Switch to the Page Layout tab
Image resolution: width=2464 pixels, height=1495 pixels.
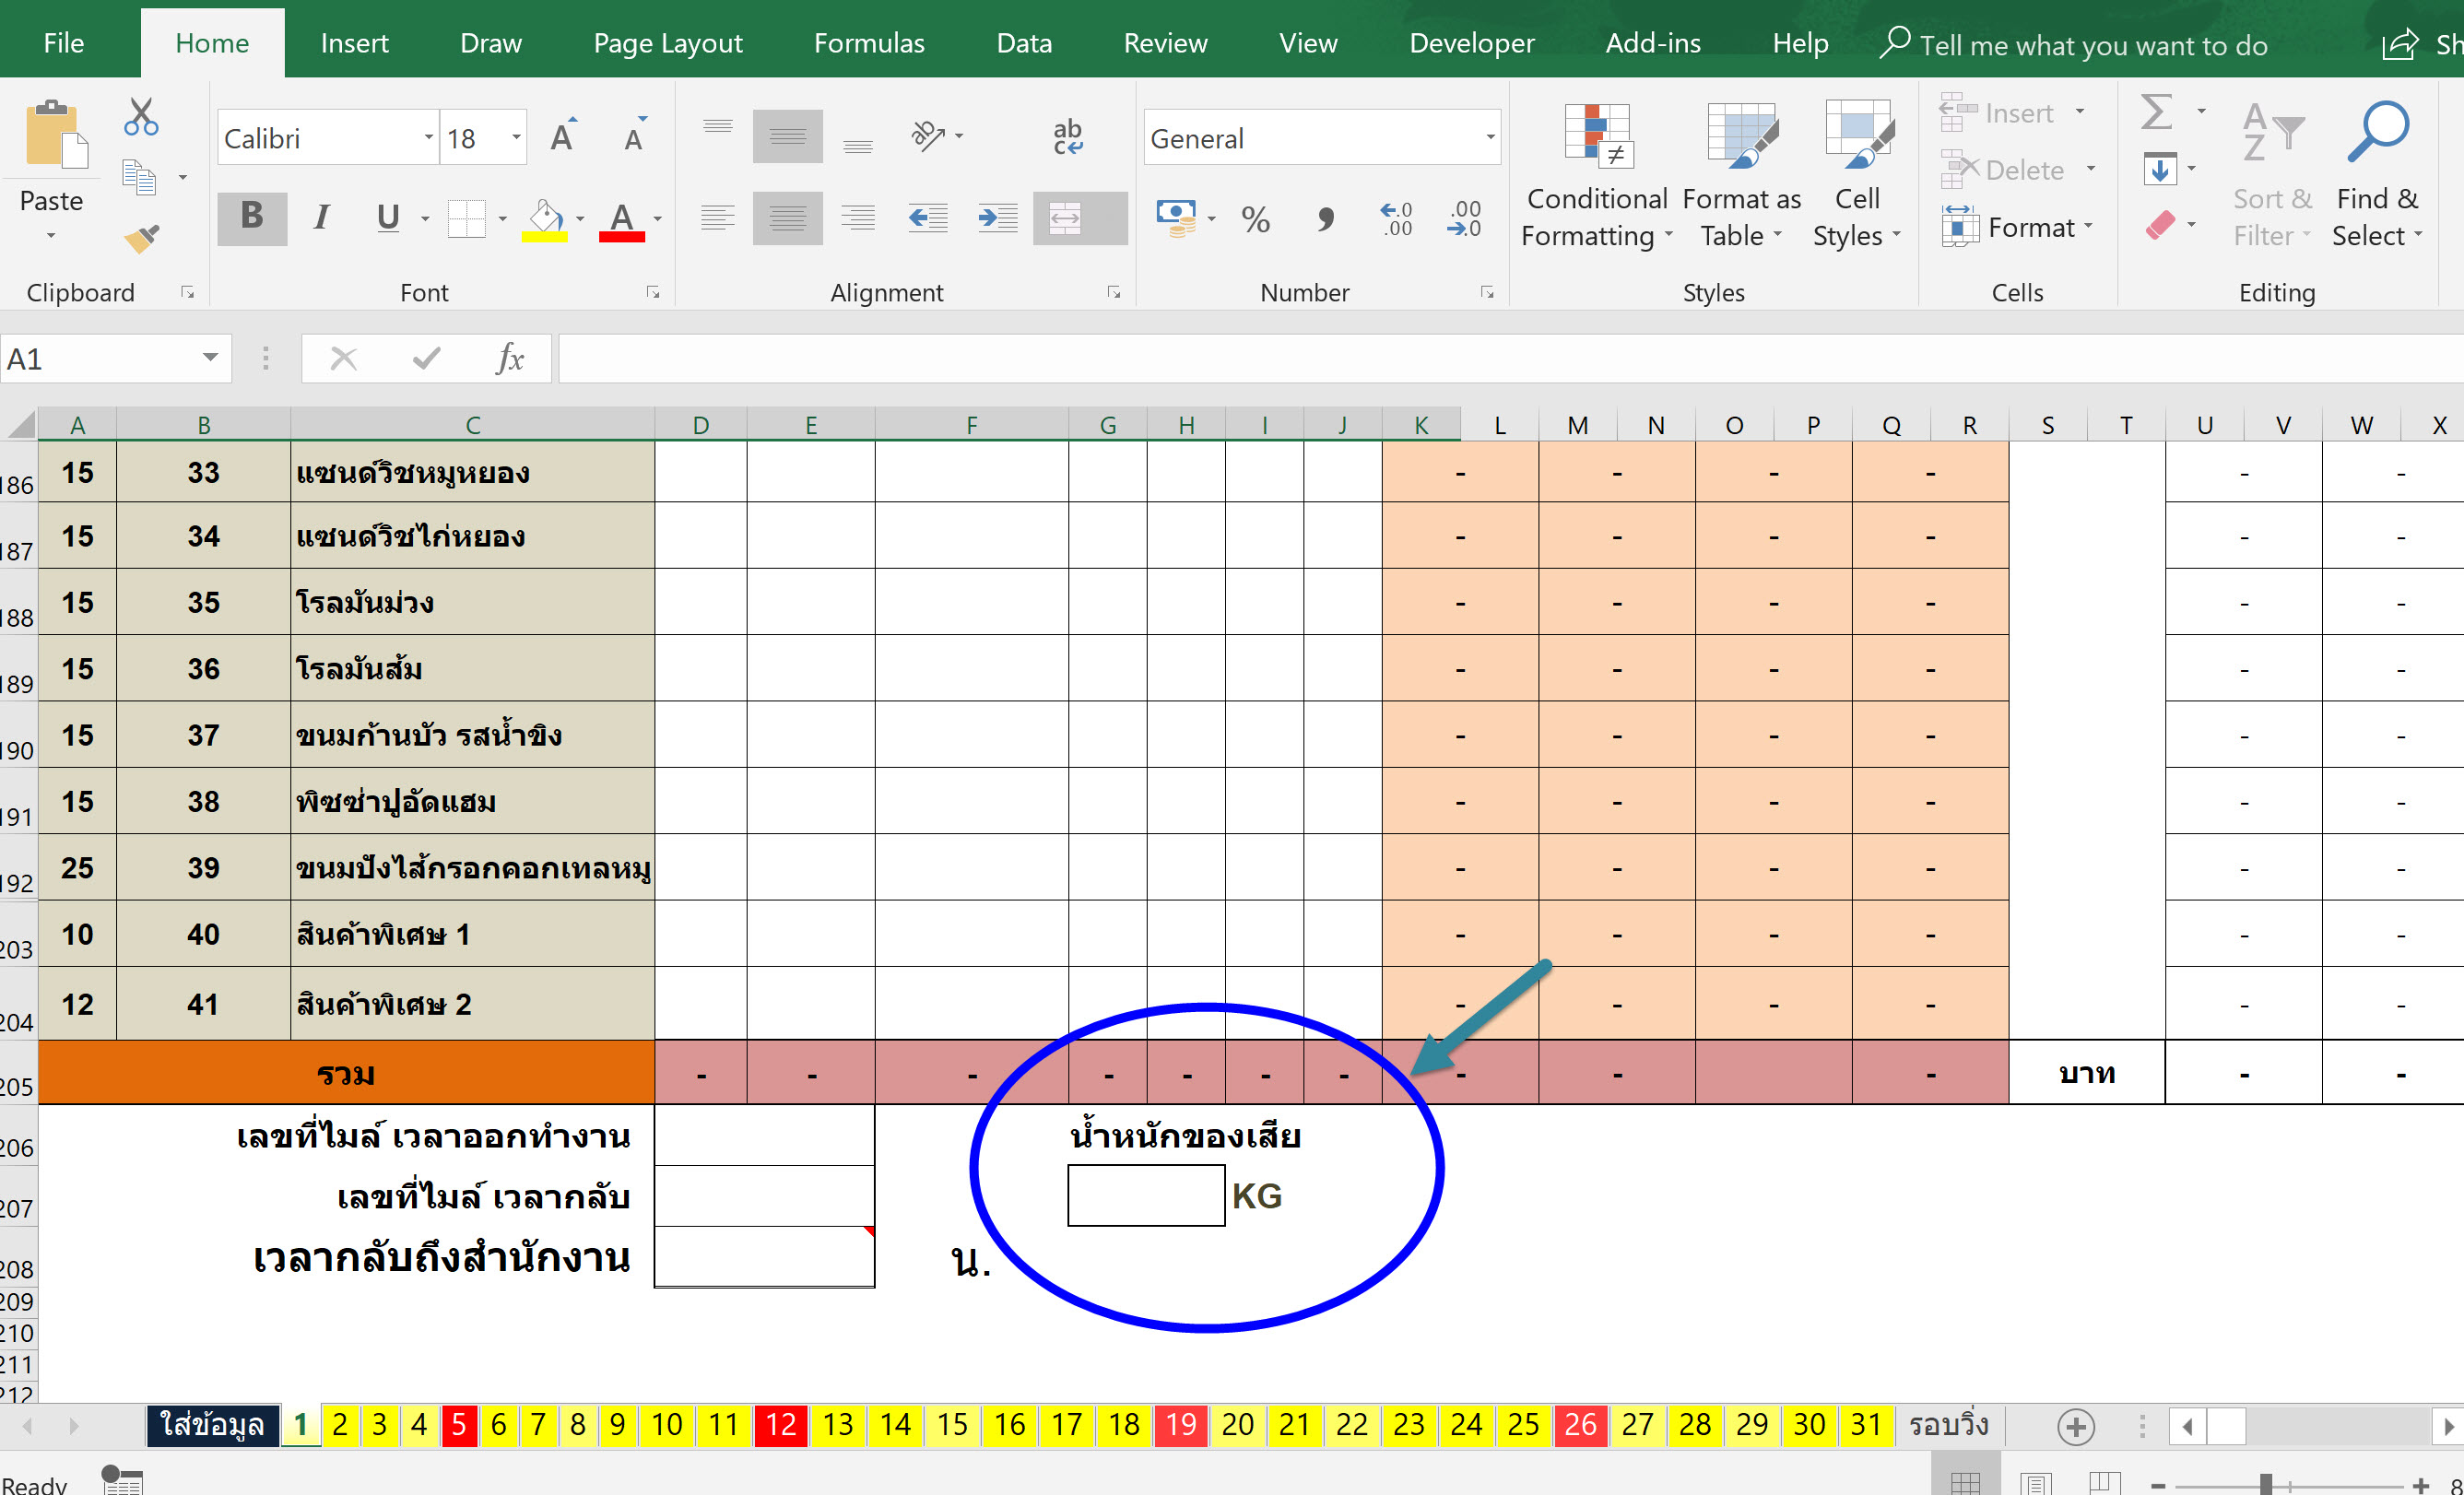coord(667,43)
